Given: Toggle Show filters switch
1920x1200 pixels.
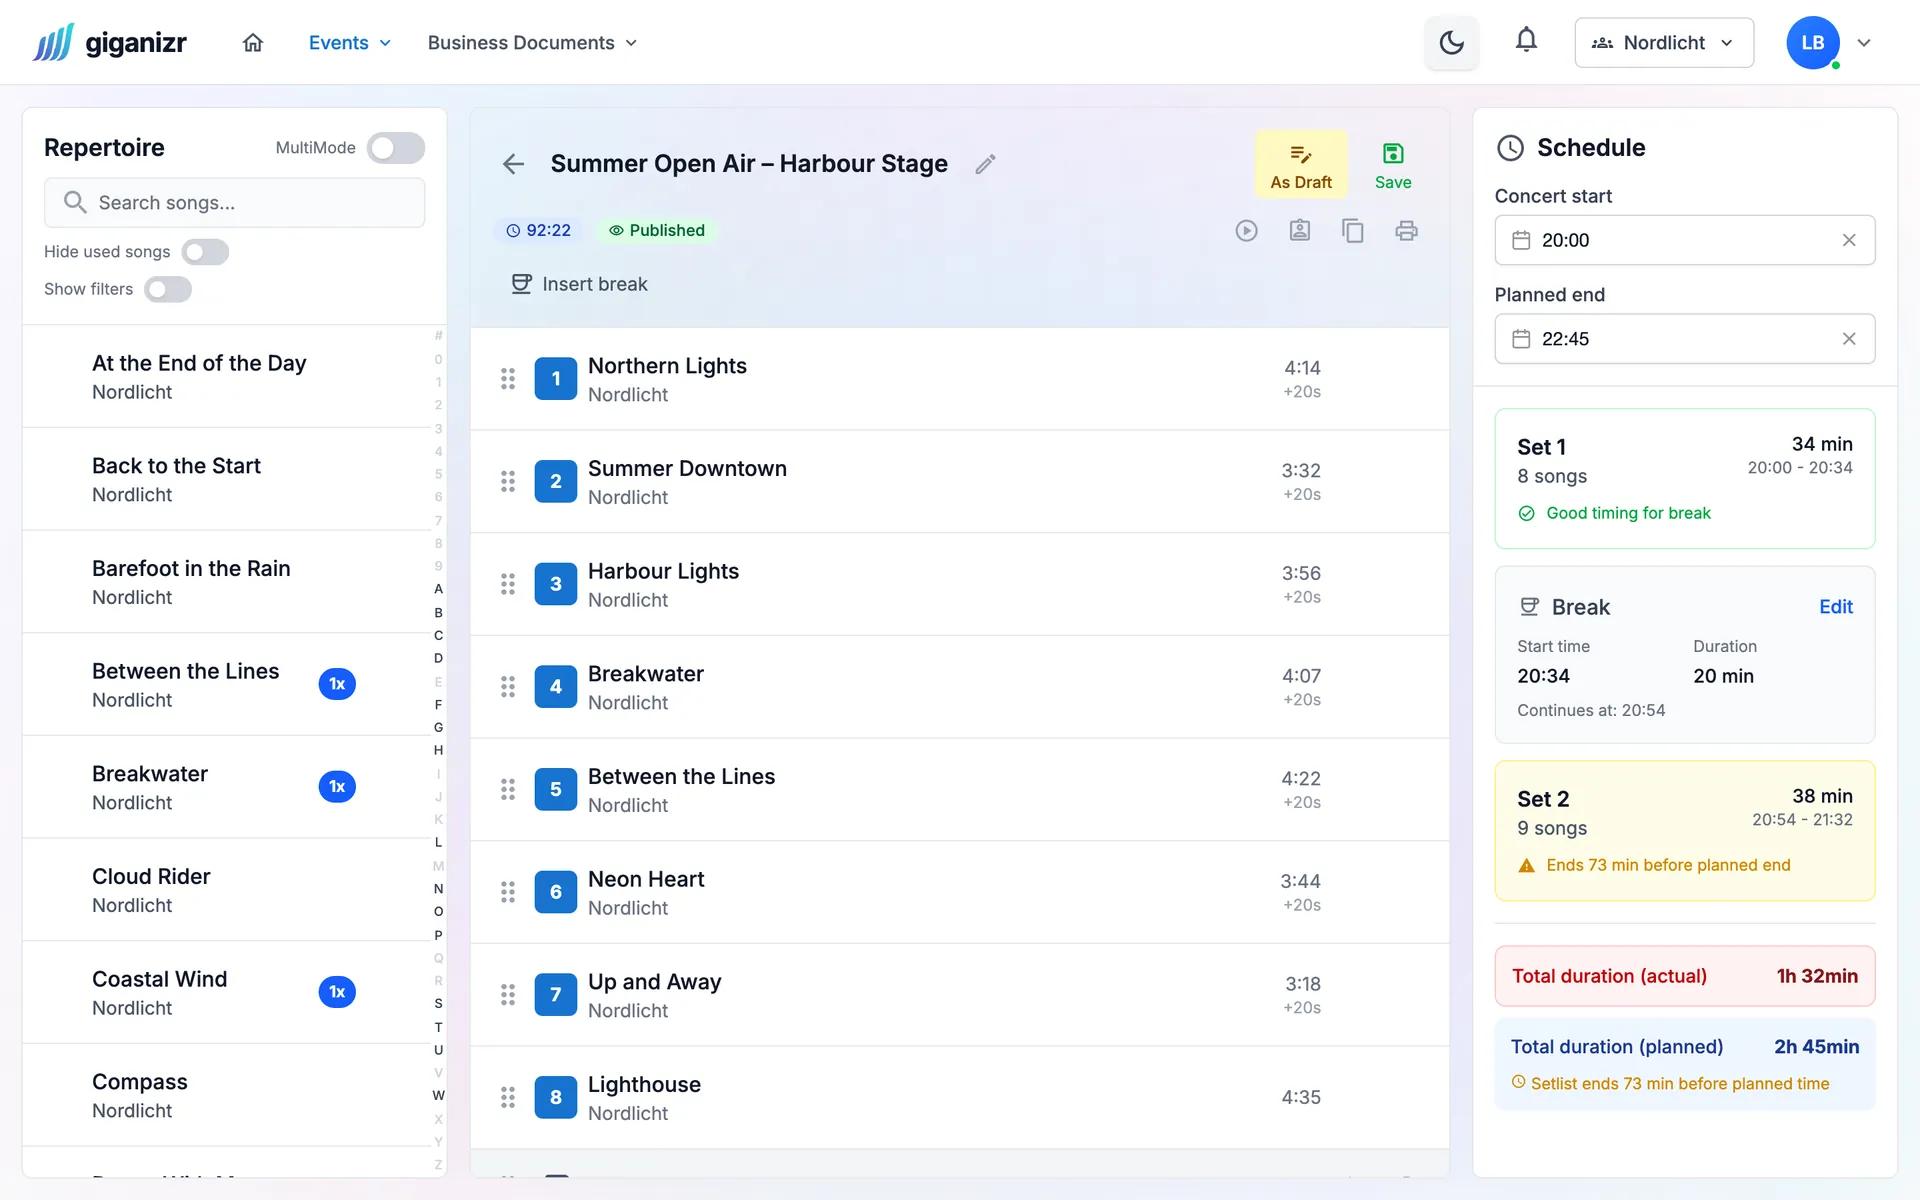Looking at the screenshot, I should [168, 290].
